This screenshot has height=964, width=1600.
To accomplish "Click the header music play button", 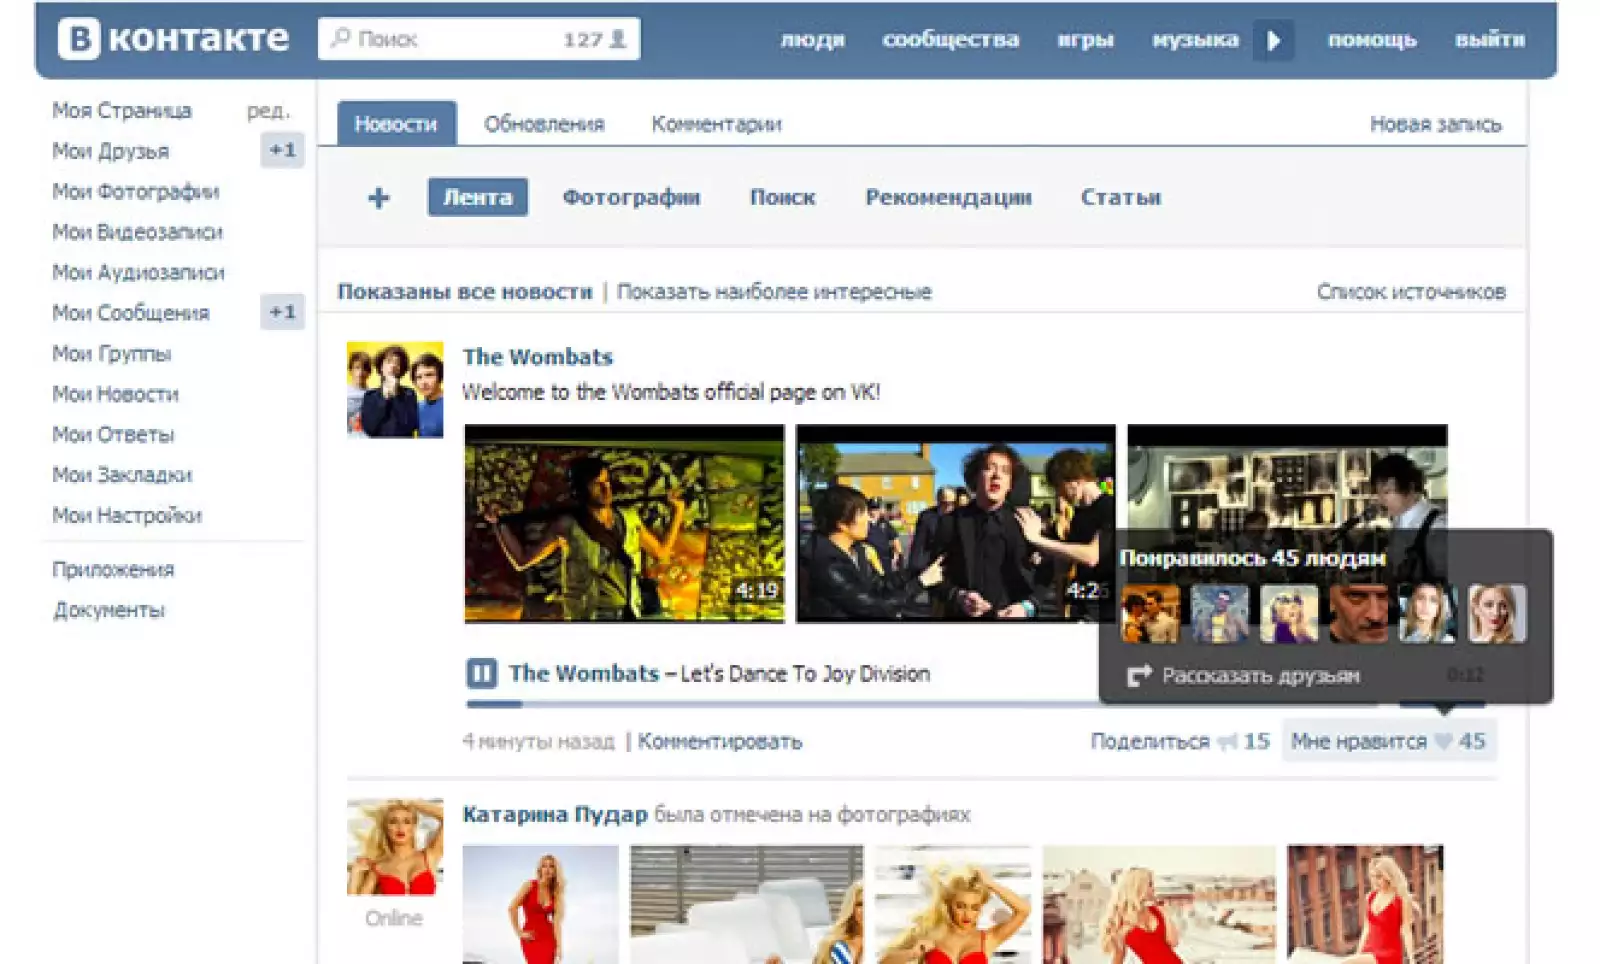I will point(1273,41).
